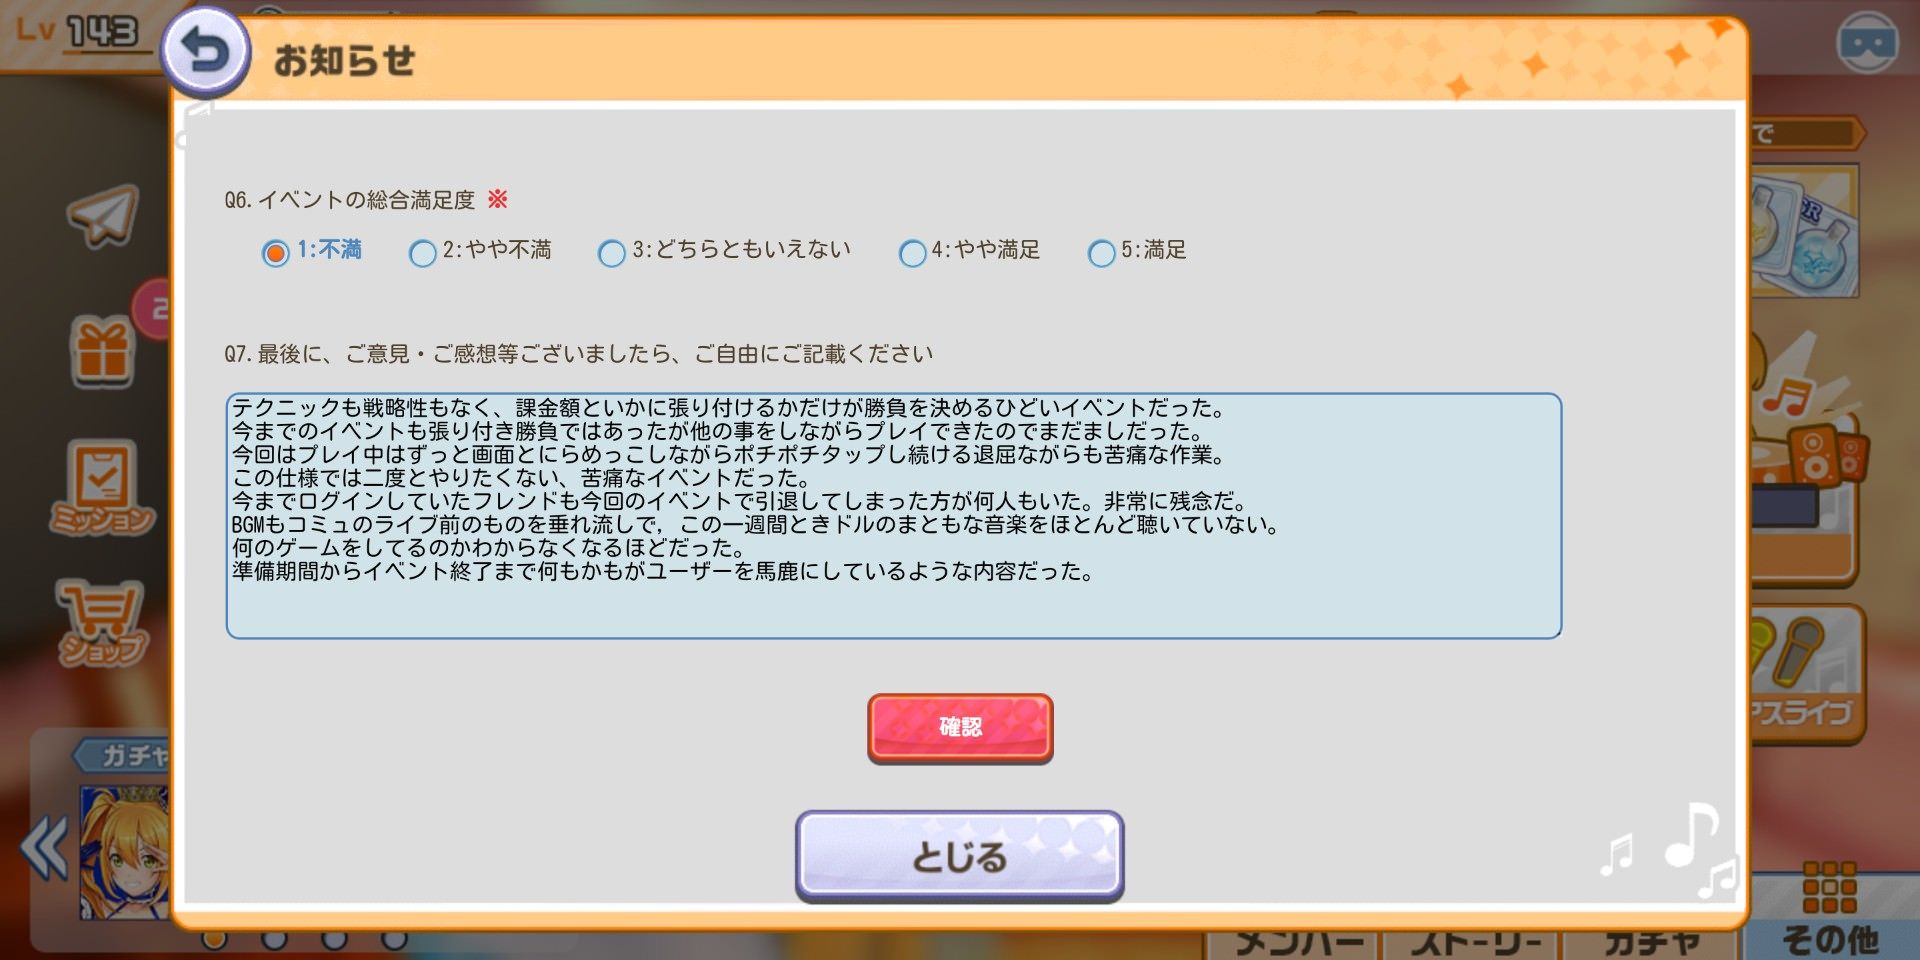The height and width of the screenshot is (960, 1920).
Task: Open the gacha character banner thumbnail
Action: [x=125, y=852]
